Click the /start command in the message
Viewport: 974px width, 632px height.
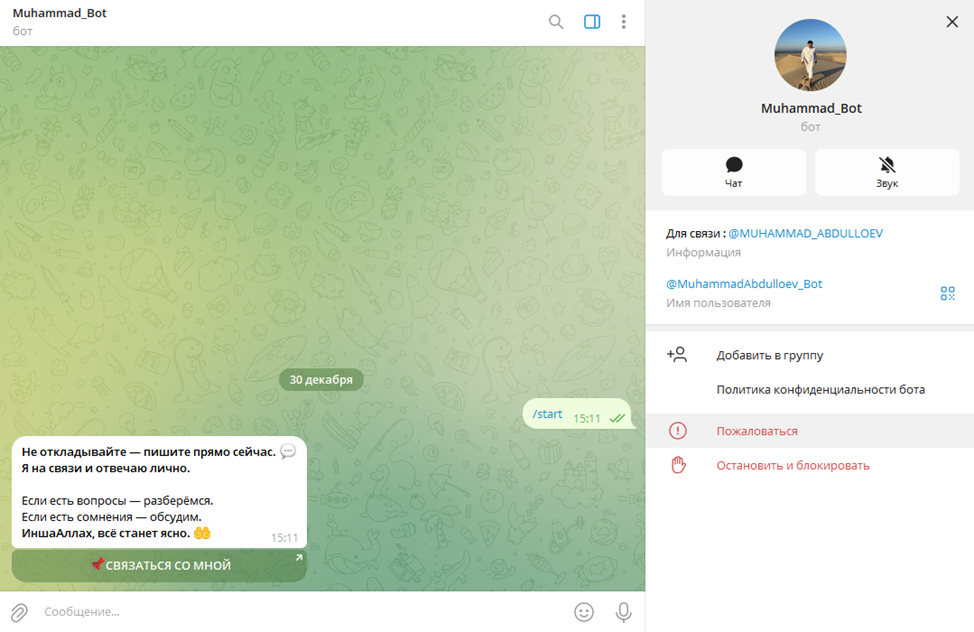[547, 414]
